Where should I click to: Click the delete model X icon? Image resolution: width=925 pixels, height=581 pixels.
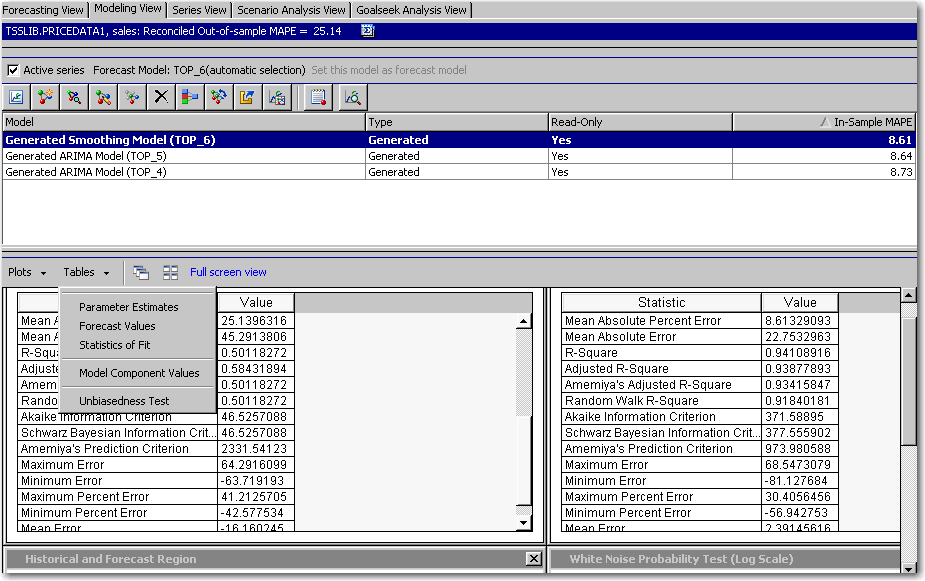(x=160, y=97)
